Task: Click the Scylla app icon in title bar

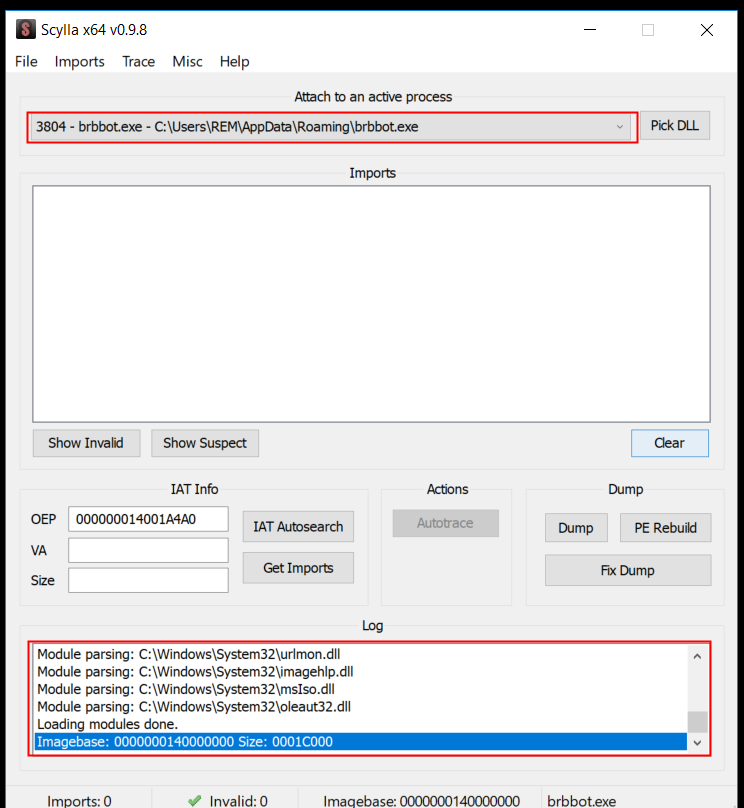Action: click(x=25, y=29)
